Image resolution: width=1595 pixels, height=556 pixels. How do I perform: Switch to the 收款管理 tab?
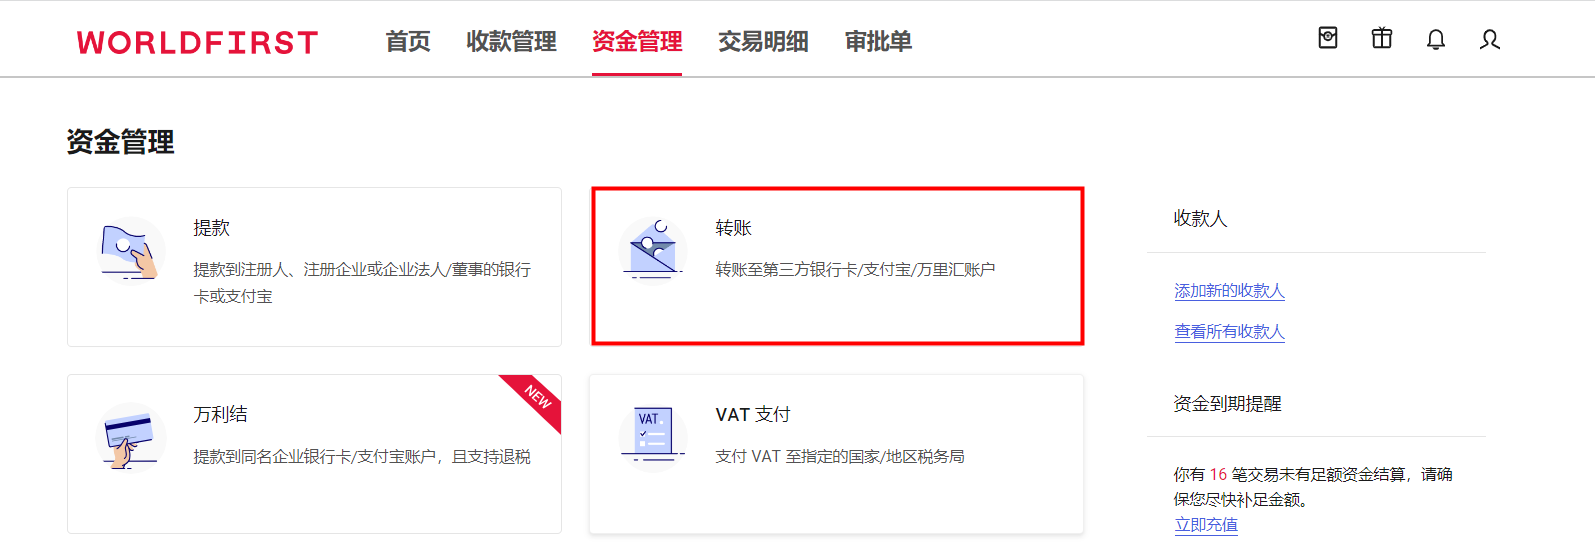pos(511,41)
